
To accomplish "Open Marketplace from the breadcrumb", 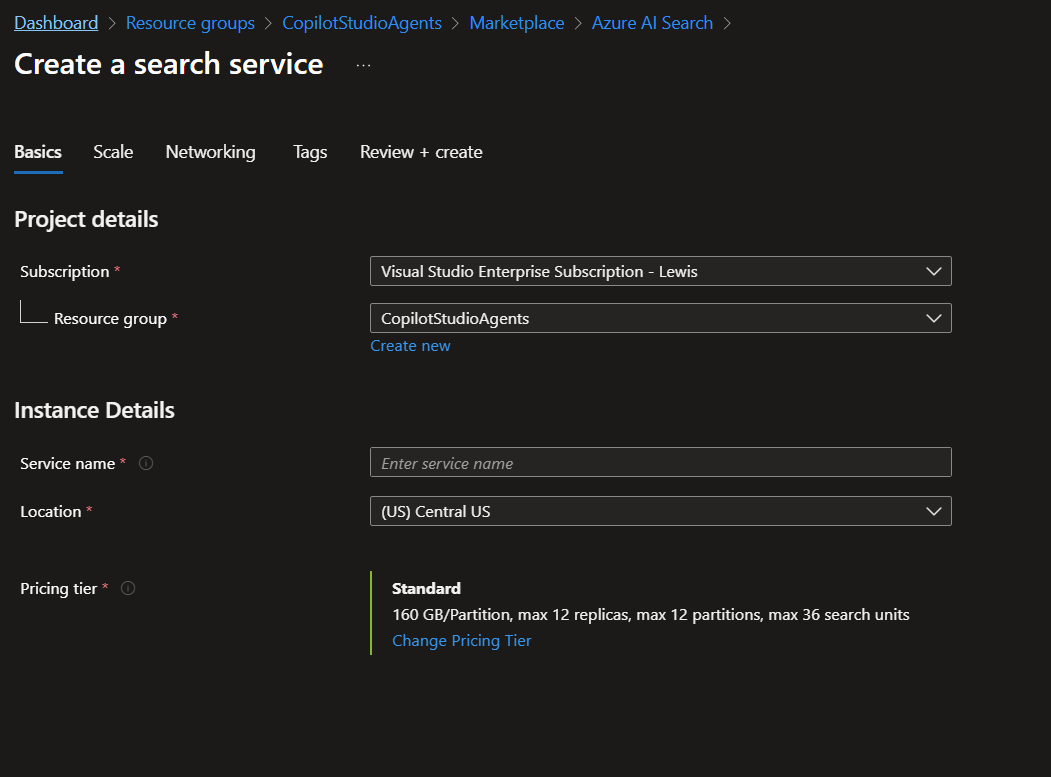I will (516, 22).
